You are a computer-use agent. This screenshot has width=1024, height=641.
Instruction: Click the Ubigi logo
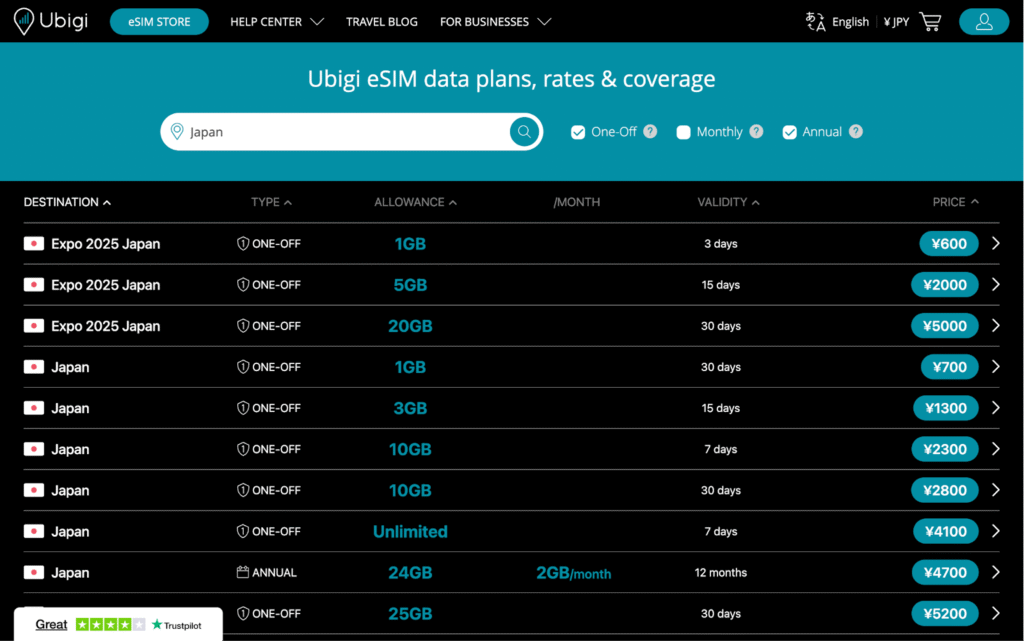(50, 21)
